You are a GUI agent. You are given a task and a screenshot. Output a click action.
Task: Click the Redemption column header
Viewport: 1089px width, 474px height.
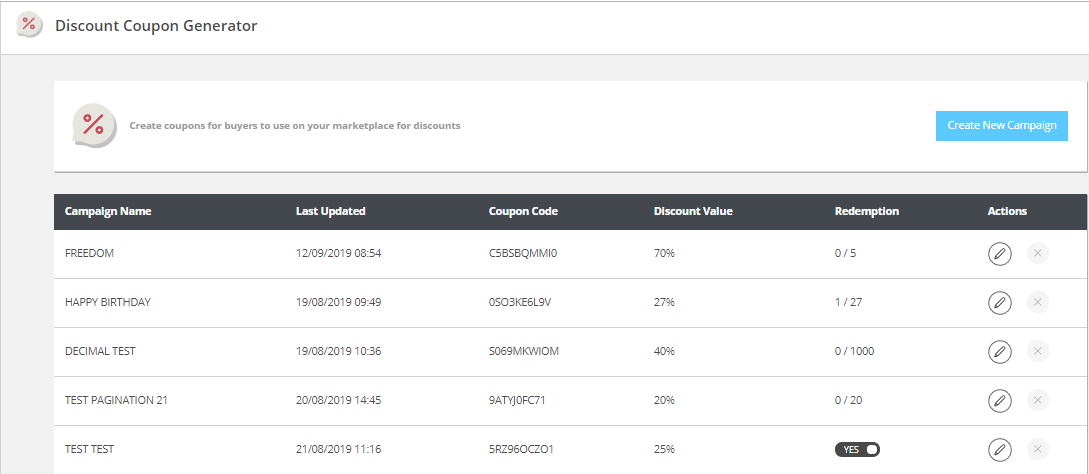tap(867, 211)
